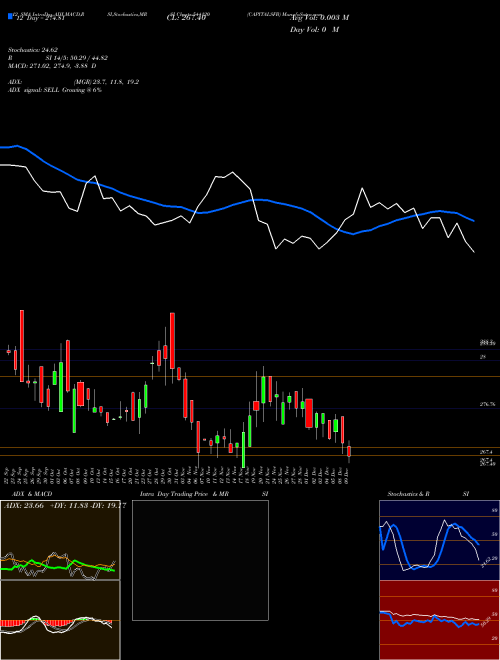Click the 'Avg Vol: 0.003 M' label
500x660 pixels.
point(319,17)
